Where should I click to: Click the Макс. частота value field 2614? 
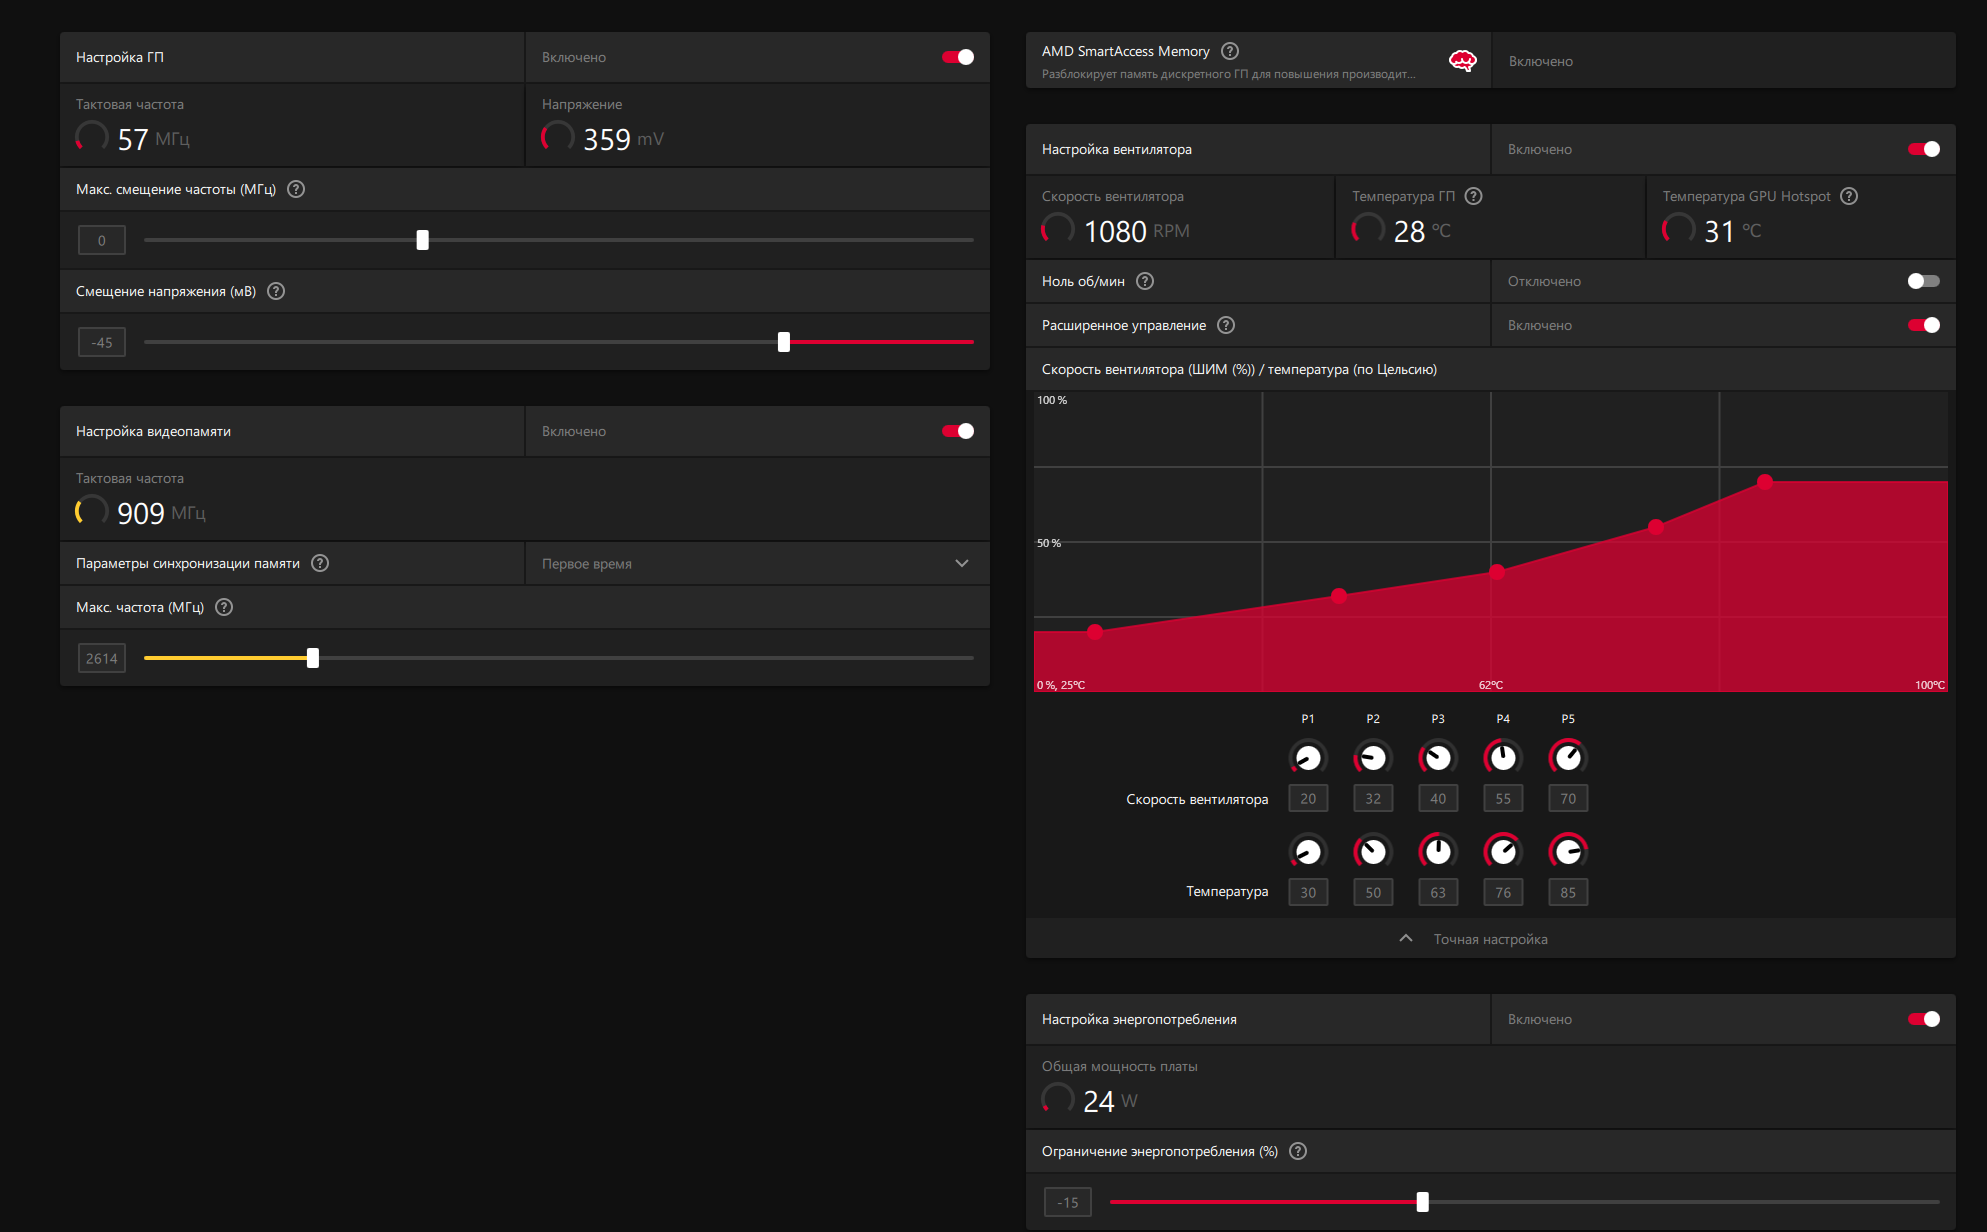pyautogui.click(x=102, y=658)
